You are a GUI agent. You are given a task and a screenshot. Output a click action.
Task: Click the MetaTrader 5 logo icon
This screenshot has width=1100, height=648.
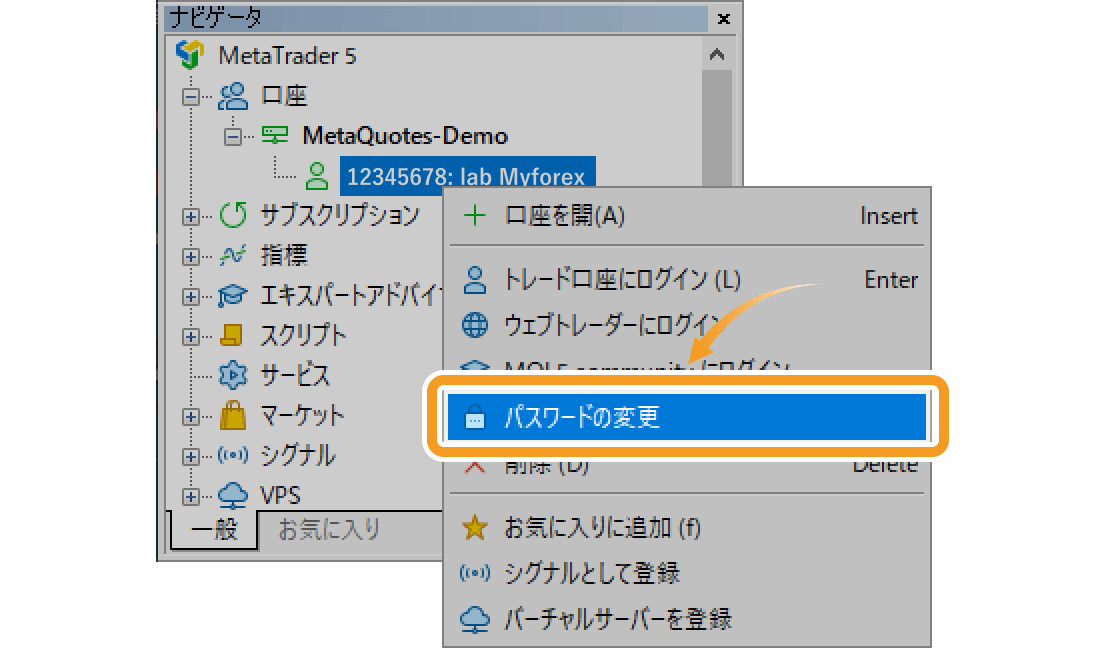[x=189, y=54]
